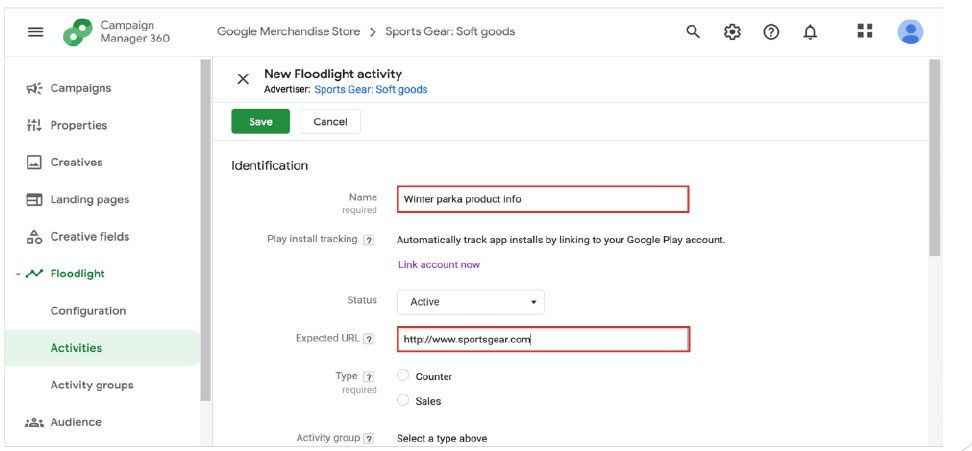Select the Sales type radio button
The width and height of the screenshot is (972, 451).
click(403, 400)
